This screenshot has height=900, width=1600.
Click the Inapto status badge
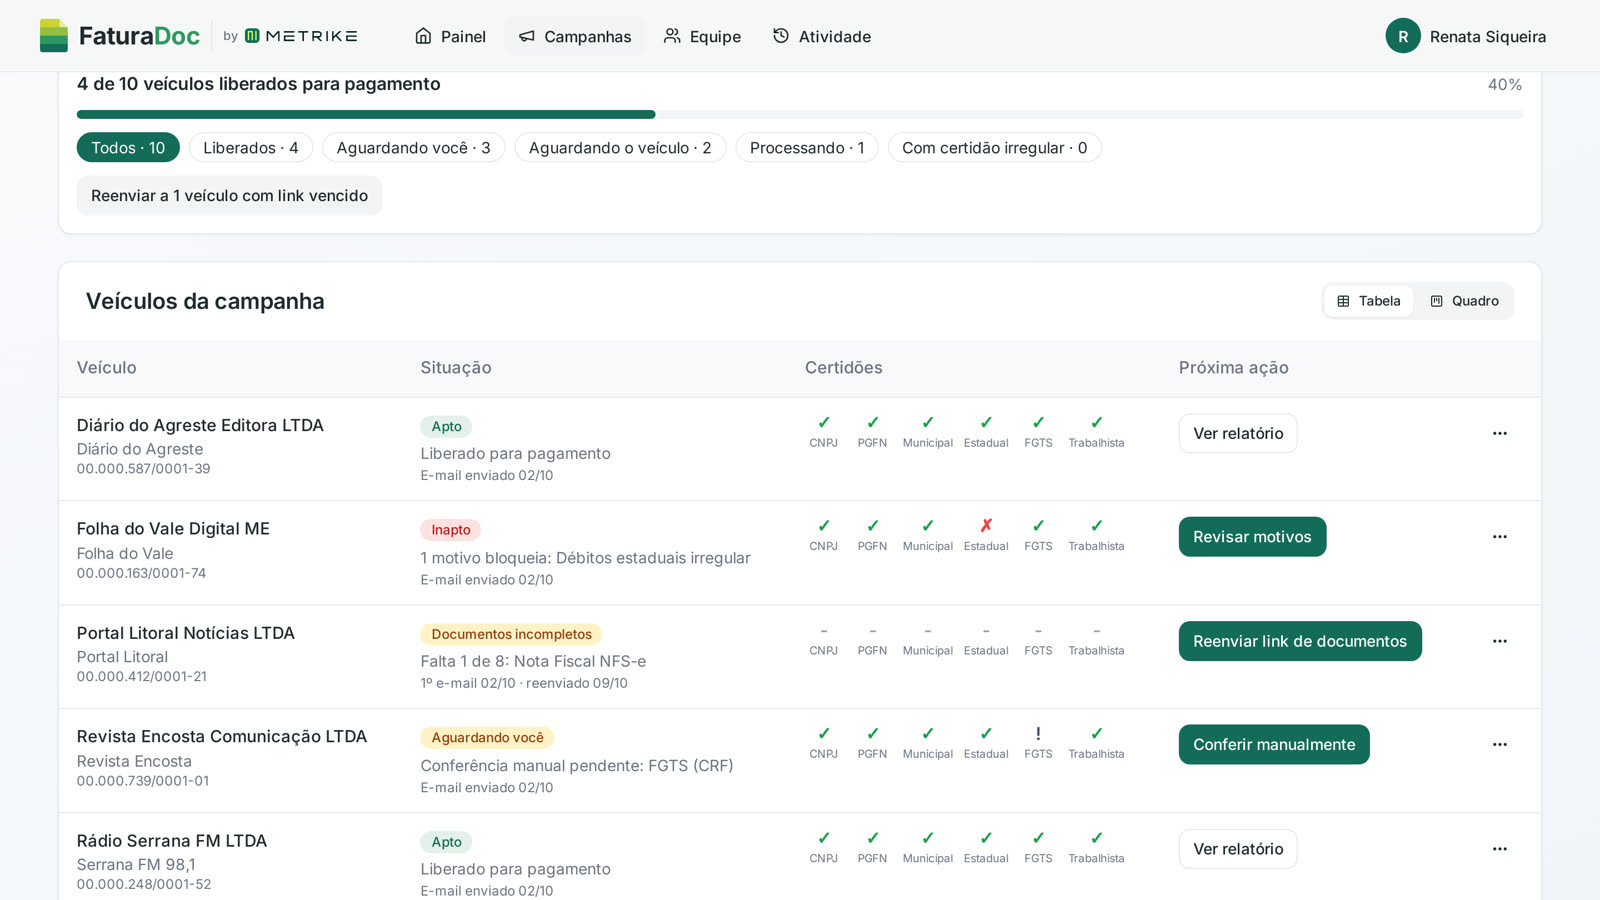pos(451,530)
